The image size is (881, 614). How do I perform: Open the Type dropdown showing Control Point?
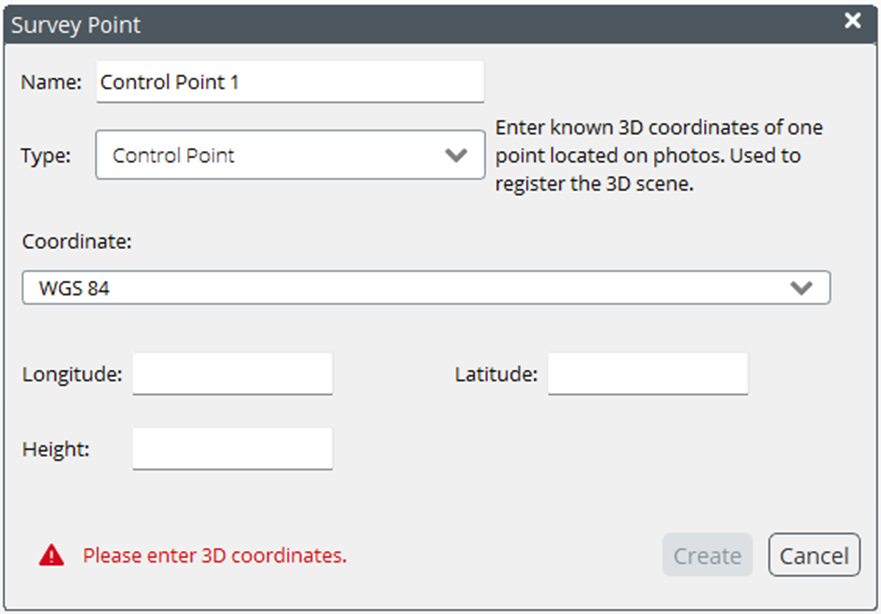290,155
